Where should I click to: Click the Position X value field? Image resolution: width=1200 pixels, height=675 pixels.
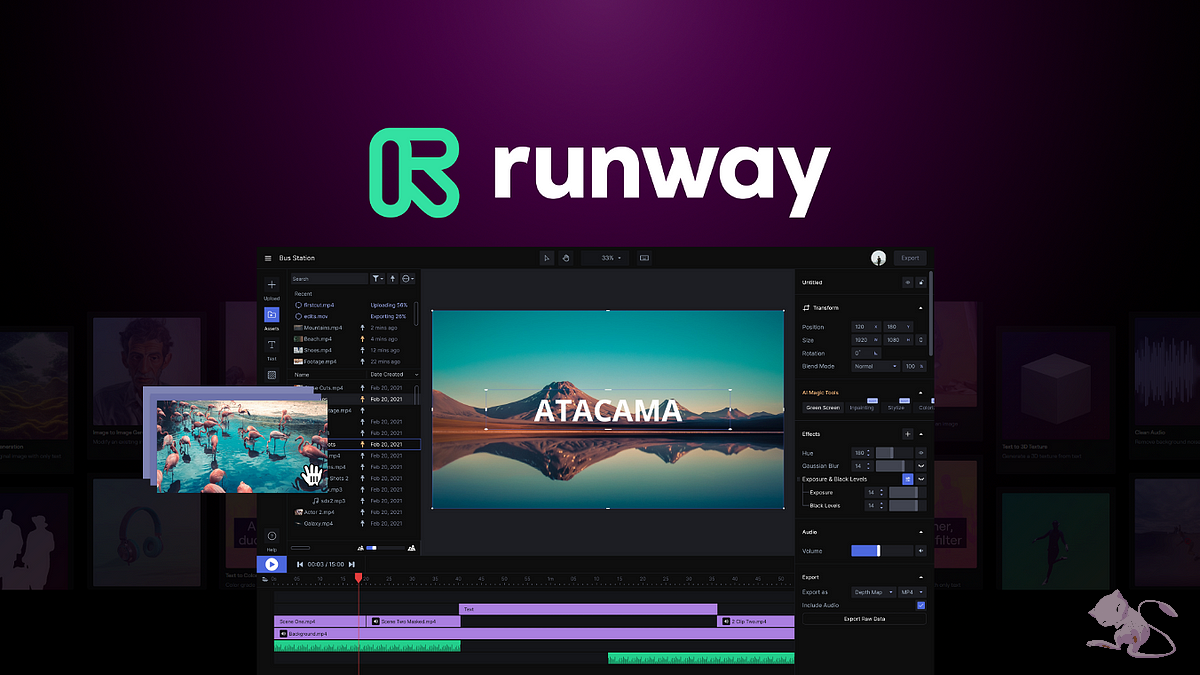click(x=865, y=327)
